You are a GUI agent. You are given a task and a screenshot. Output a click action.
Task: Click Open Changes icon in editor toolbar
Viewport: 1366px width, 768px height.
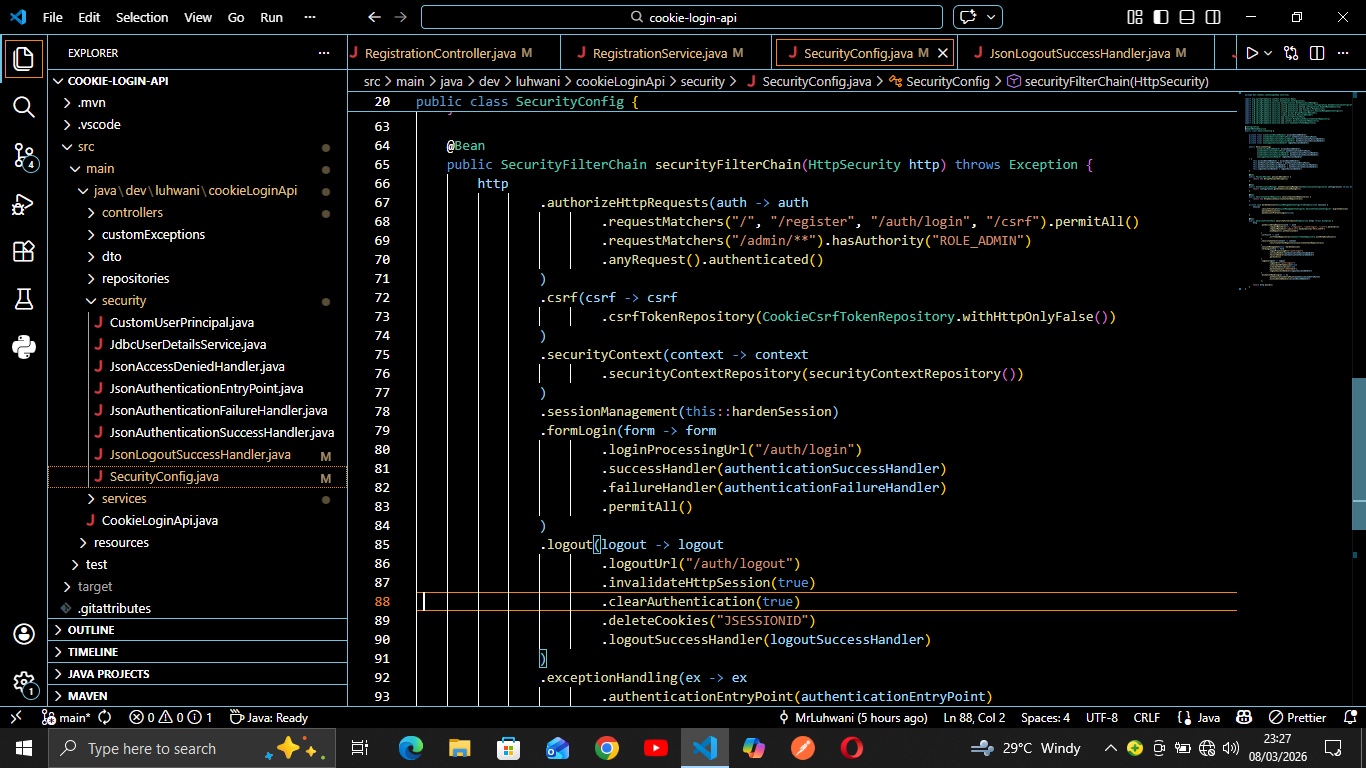(1292, 53)
